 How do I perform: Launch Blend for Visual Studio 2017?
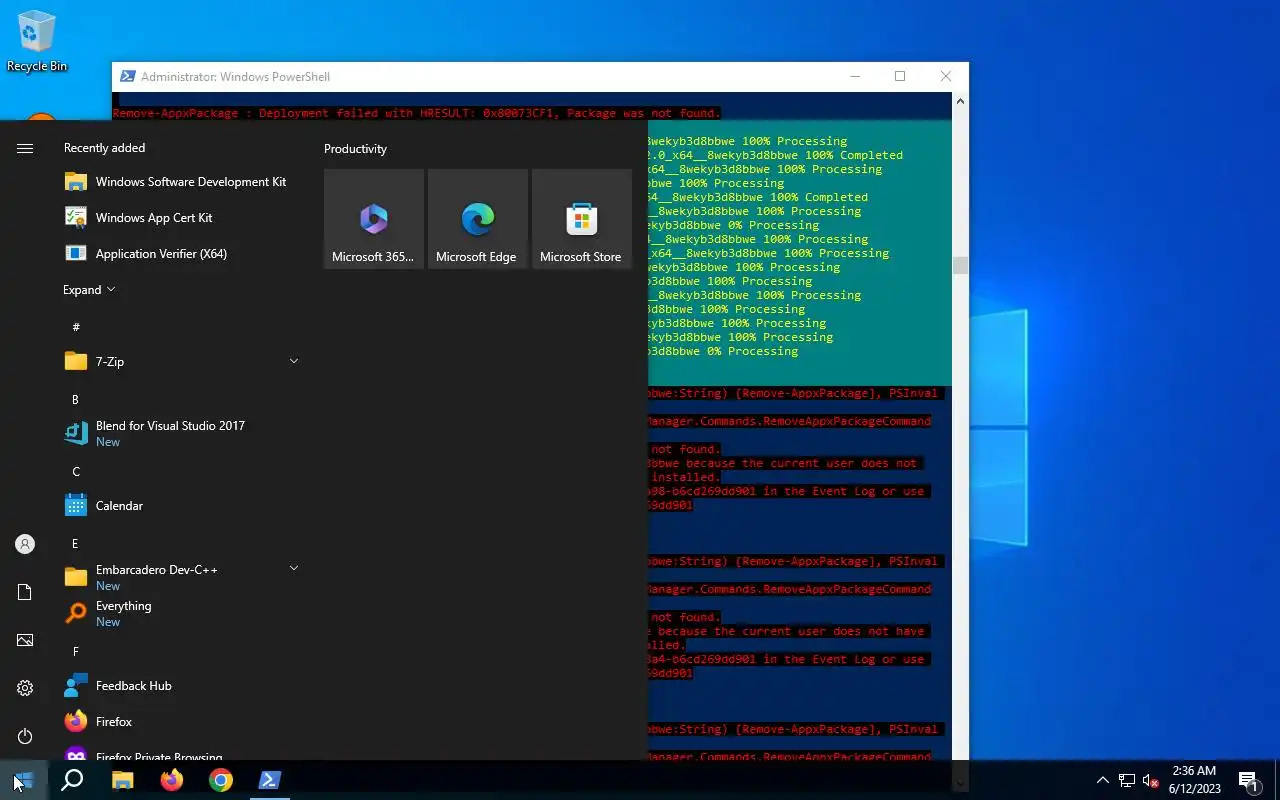(182, 433)
